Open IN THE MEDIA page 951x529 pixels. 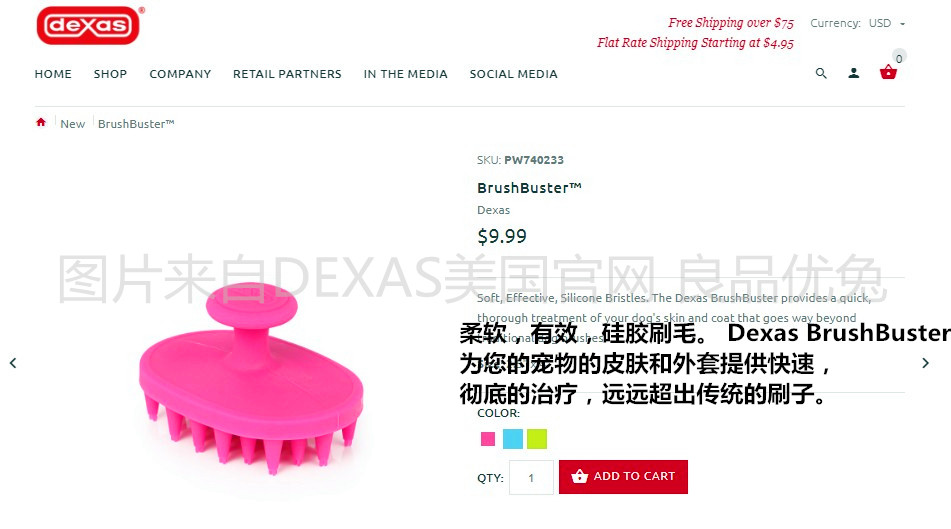coord(405,74)
